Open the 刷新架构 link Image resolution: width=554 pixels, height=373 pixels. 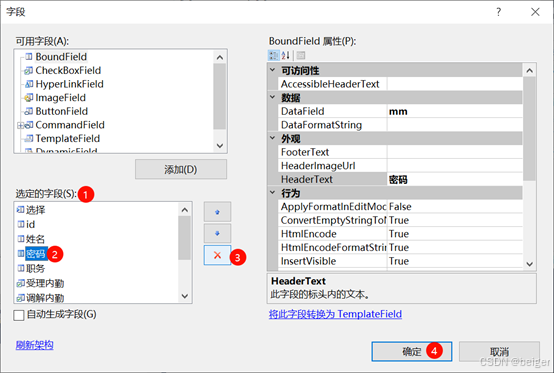pyautogui.click(x=34, y=345)
